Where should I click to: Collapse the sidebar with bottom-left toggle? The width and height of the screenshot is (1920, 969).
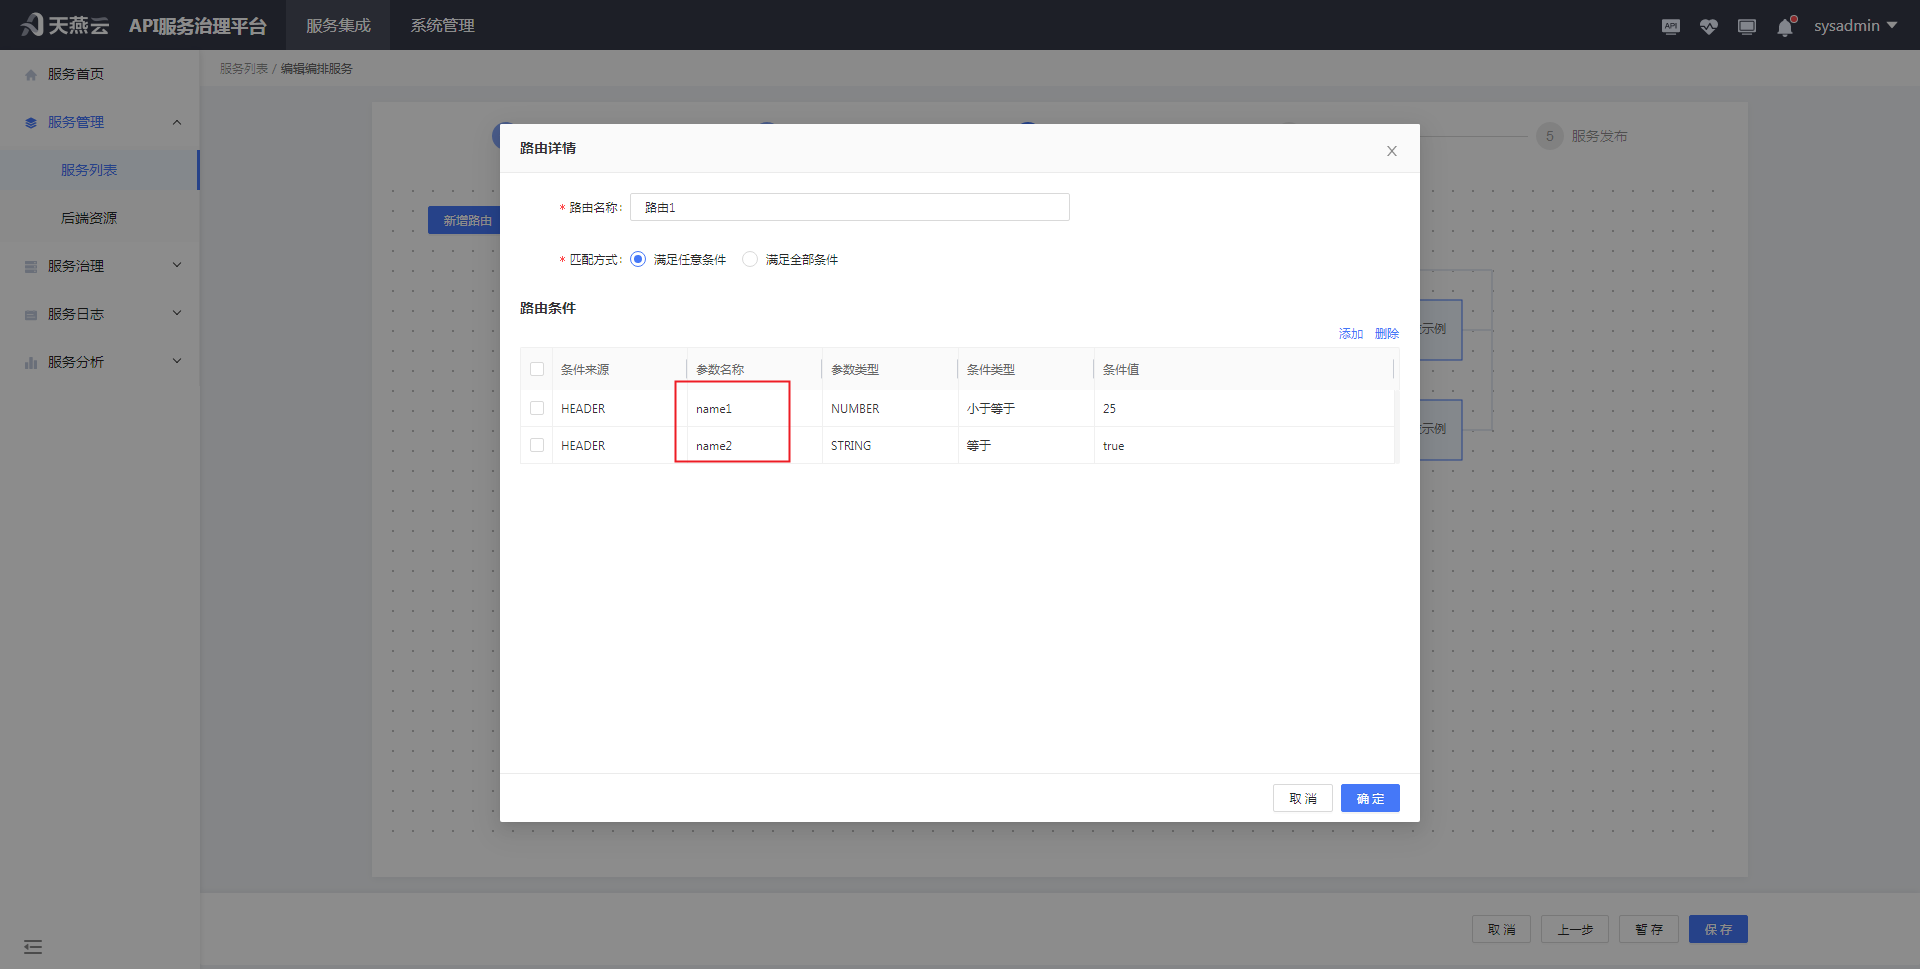click(33, 946)
